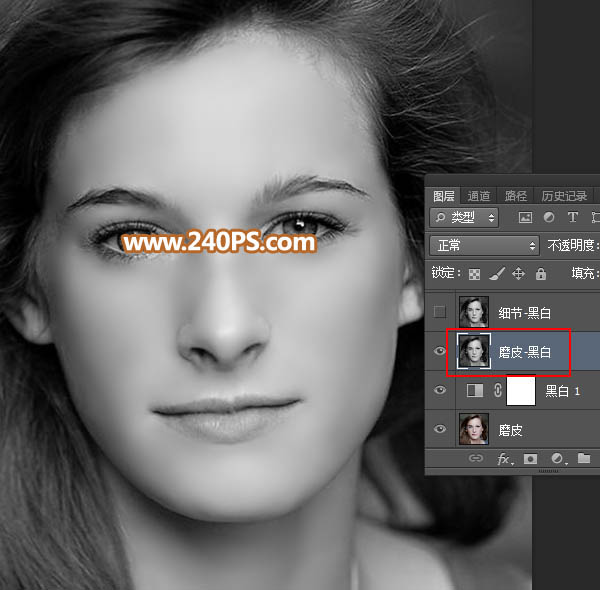Click the 填充 fill label
The image size is (600, 590).
click(584, 273)
